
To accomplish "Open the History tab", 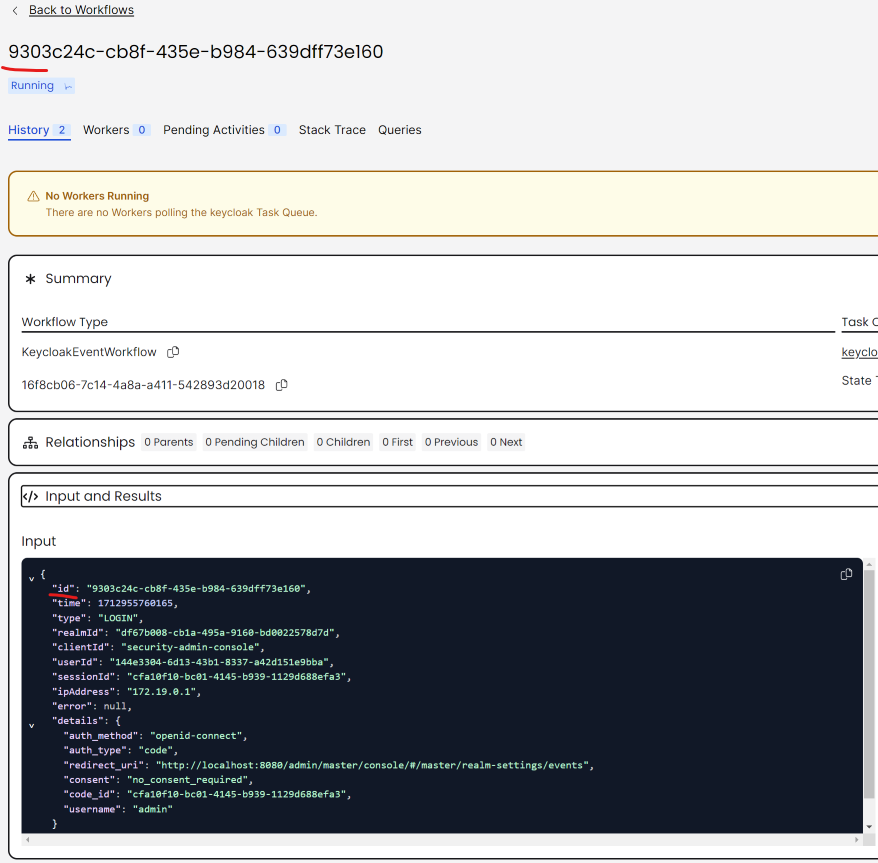I will (39, 130).
